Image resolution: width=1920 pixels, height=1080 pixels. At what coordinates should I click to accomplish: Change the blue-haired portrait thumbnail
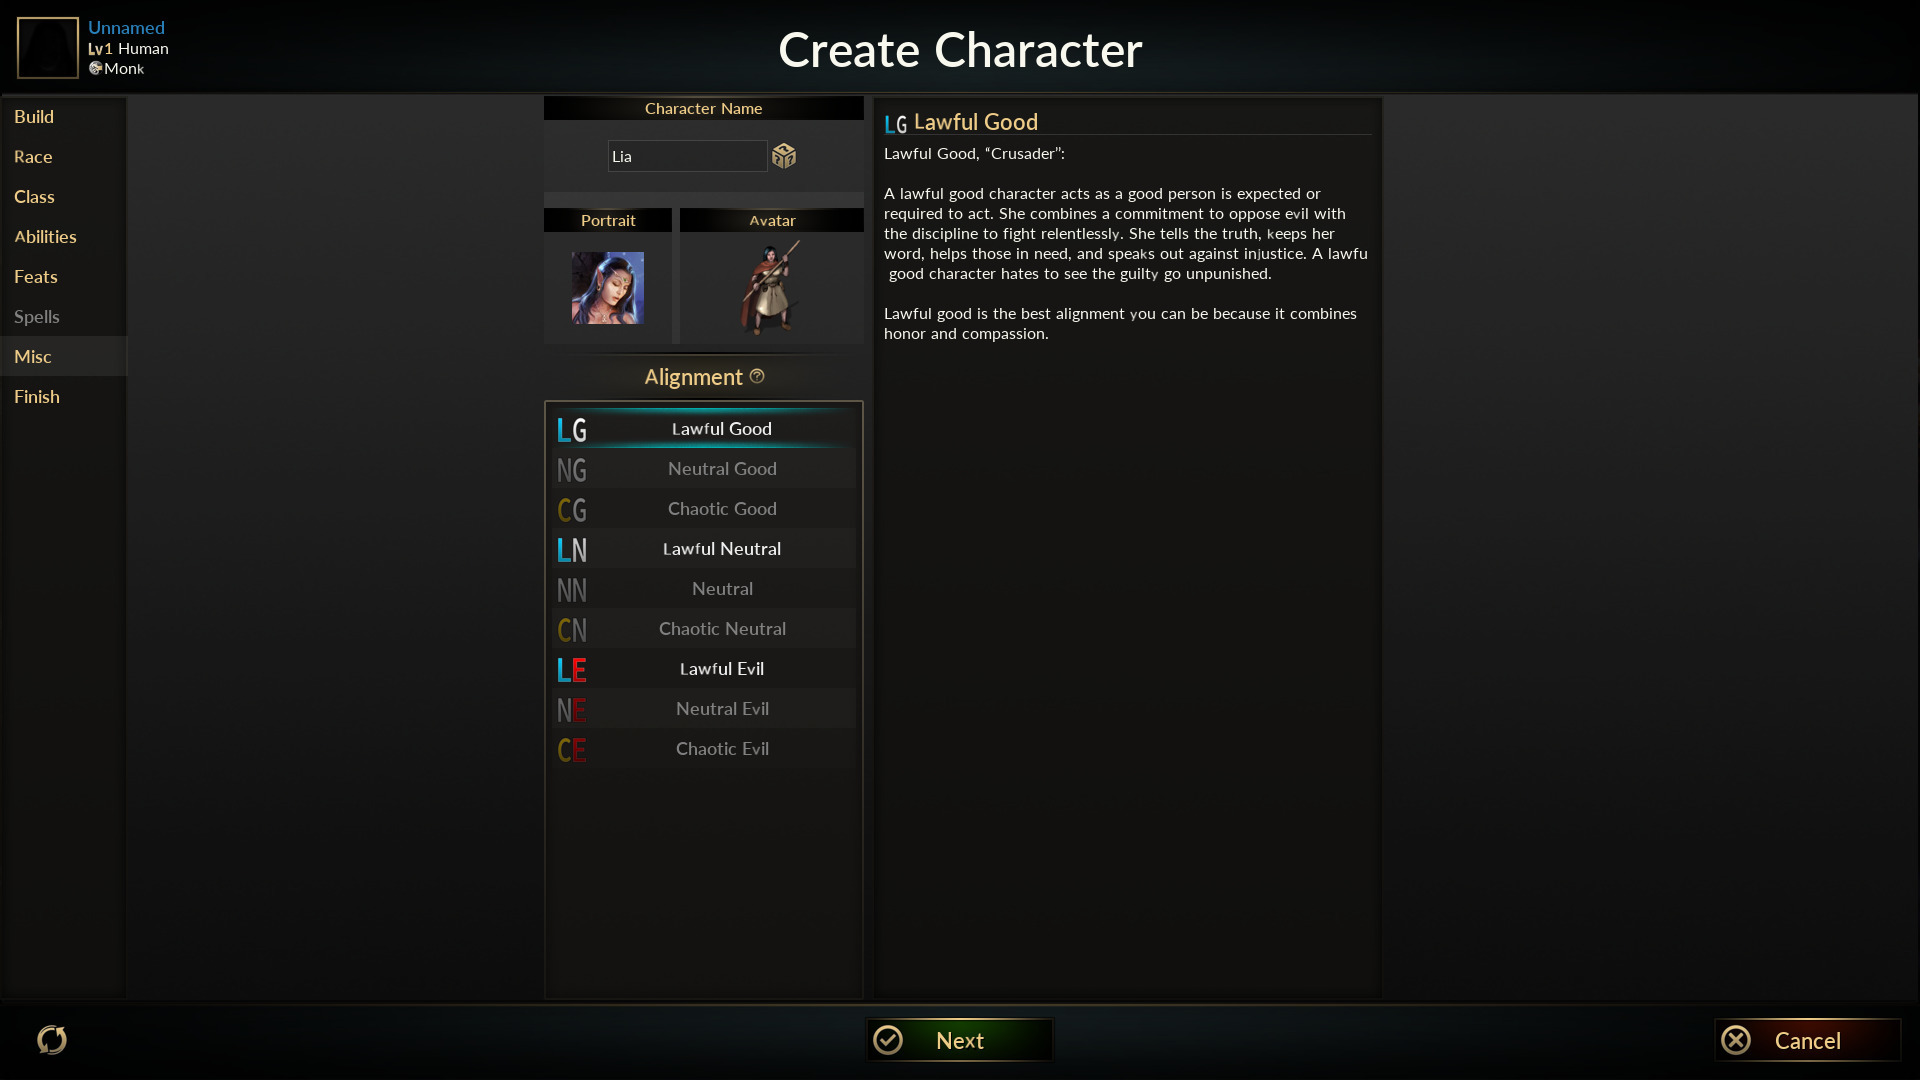[608, 288]
